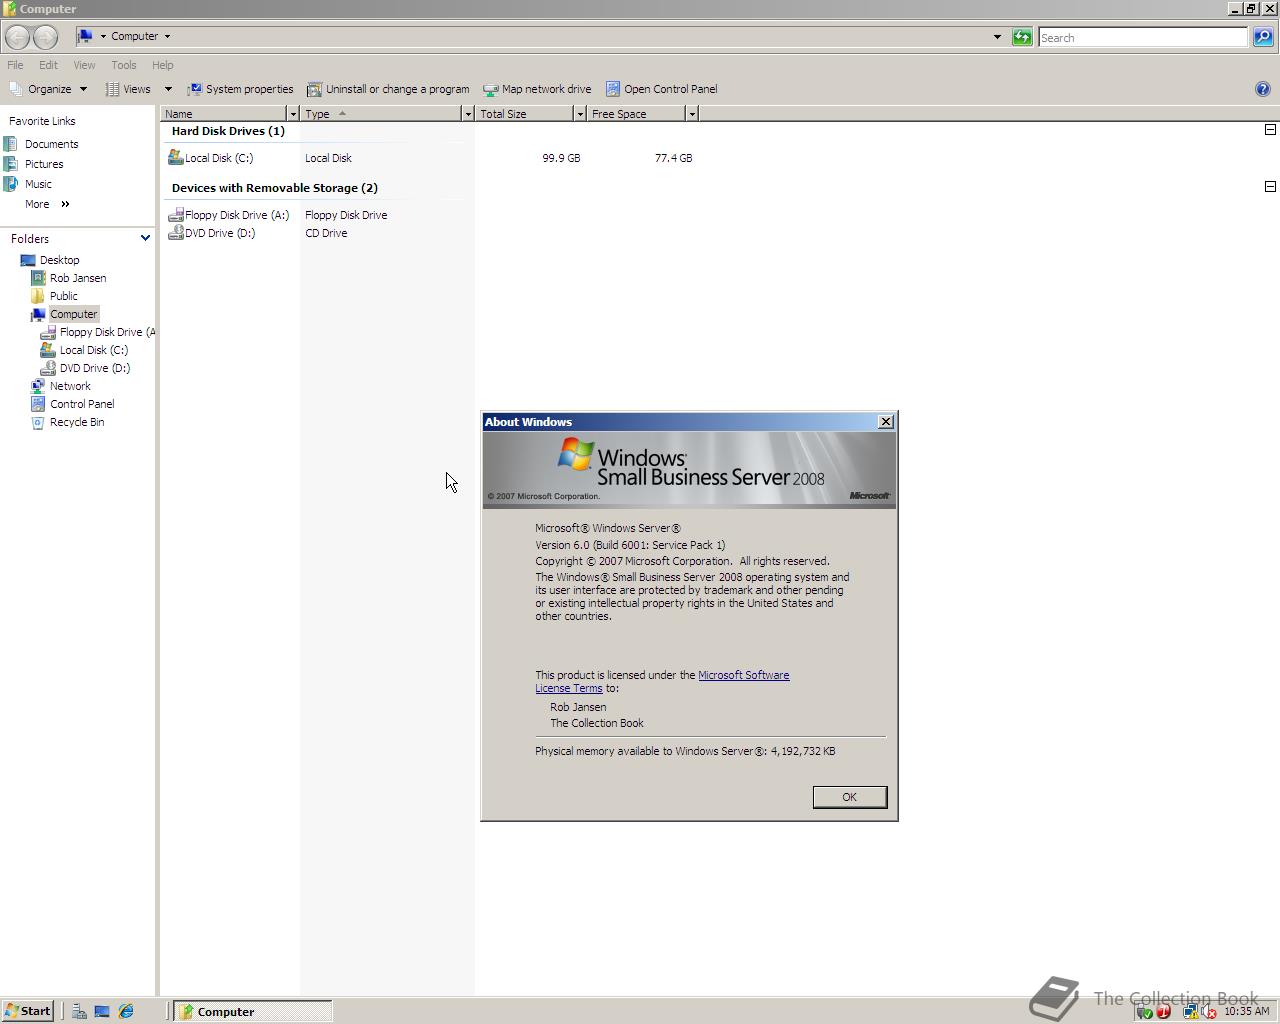Click 77.4 GB free space value
Screen dimensions: 1280x1024
pyautogui.click(x=673, y=158)
